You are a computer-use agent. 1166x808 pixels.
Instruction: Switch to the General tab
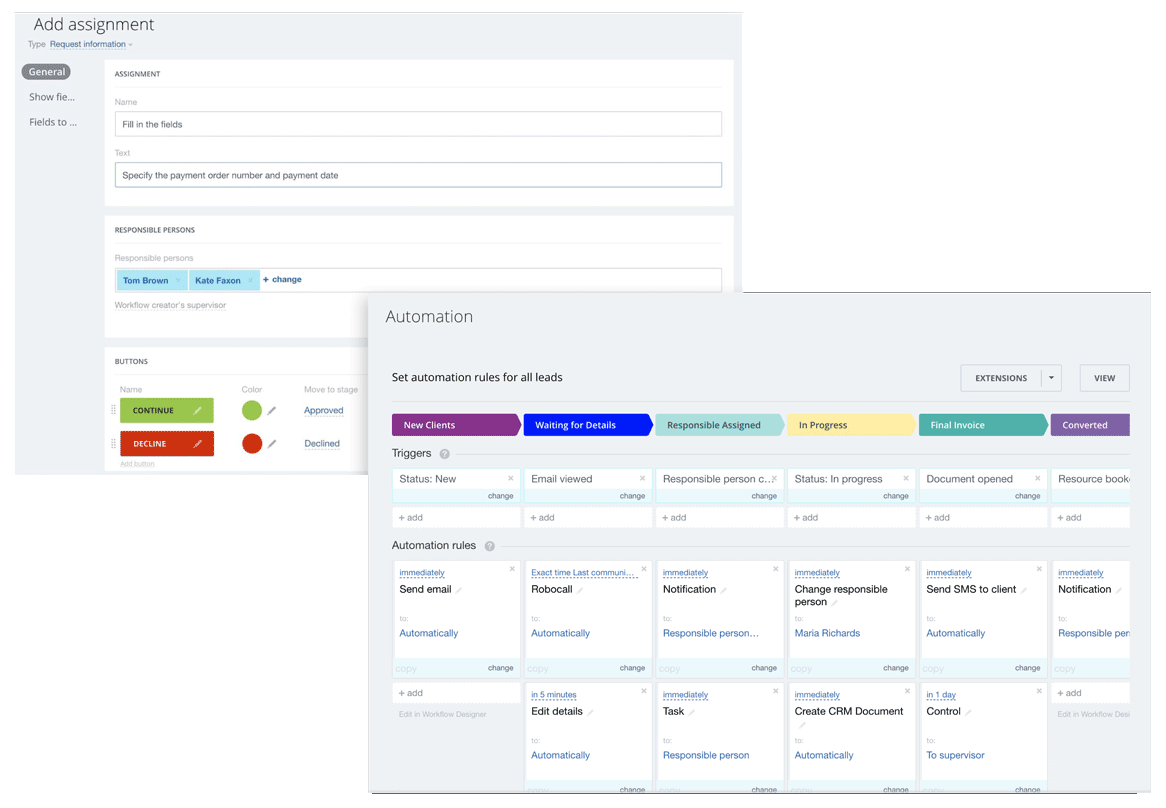click(47, 72)
